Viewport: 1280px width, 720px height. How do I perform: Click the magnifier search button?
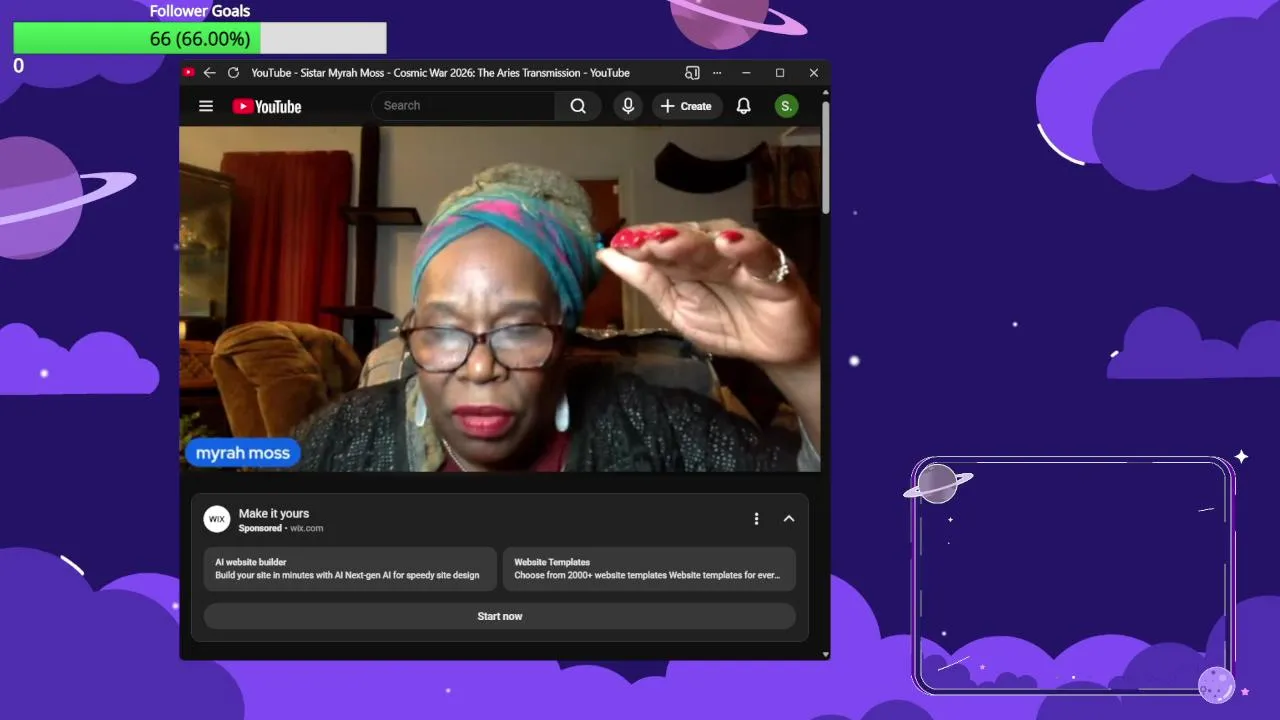coord(578,106)
